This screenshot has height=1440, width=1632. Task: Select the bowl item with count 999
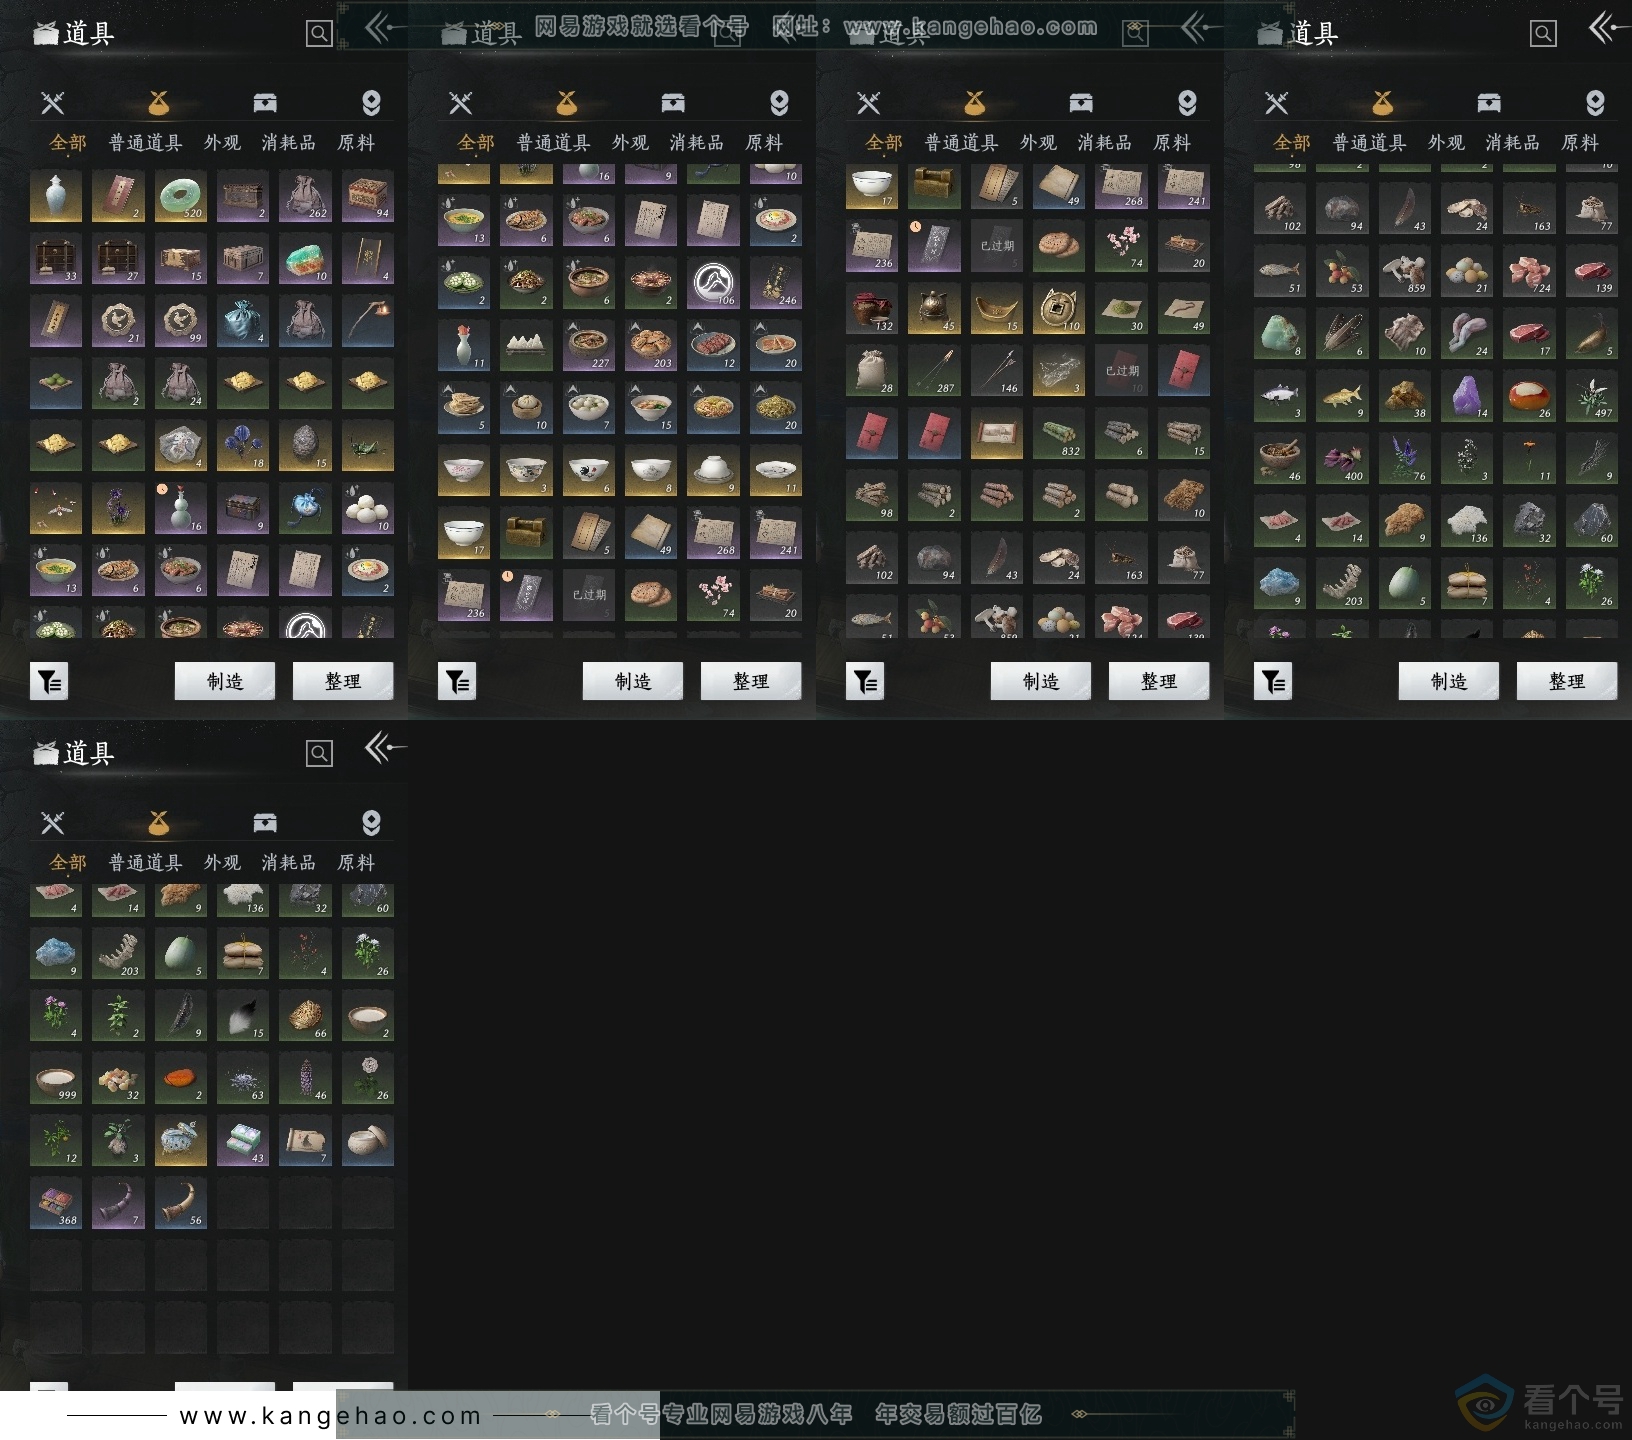[56, 1078]
